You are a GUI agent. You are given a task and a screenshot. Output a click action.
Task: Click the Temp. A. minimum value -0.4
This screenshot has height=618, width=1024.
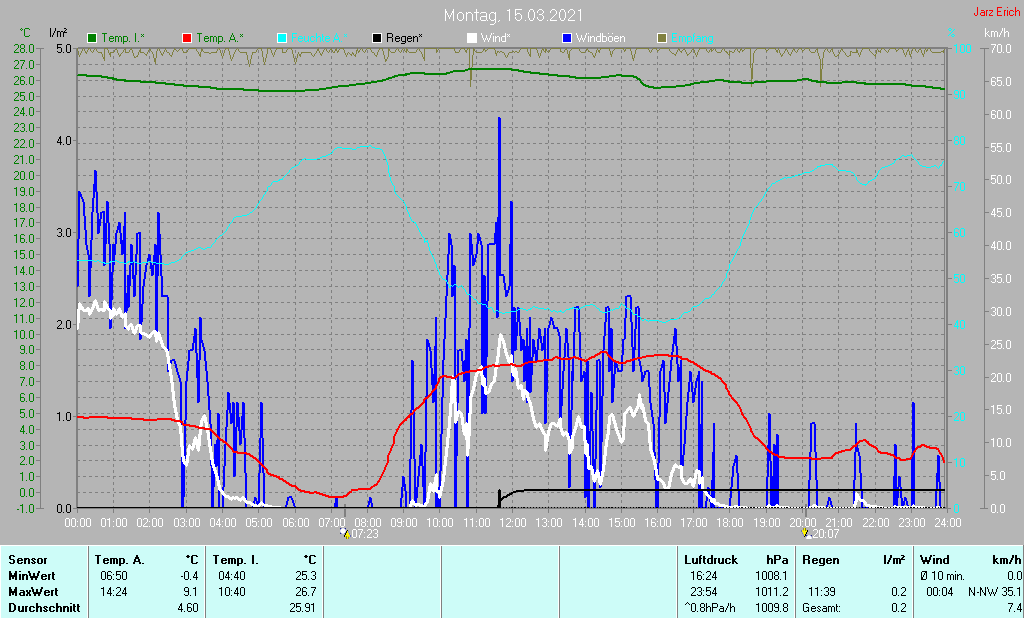click(x=189, y=576)
